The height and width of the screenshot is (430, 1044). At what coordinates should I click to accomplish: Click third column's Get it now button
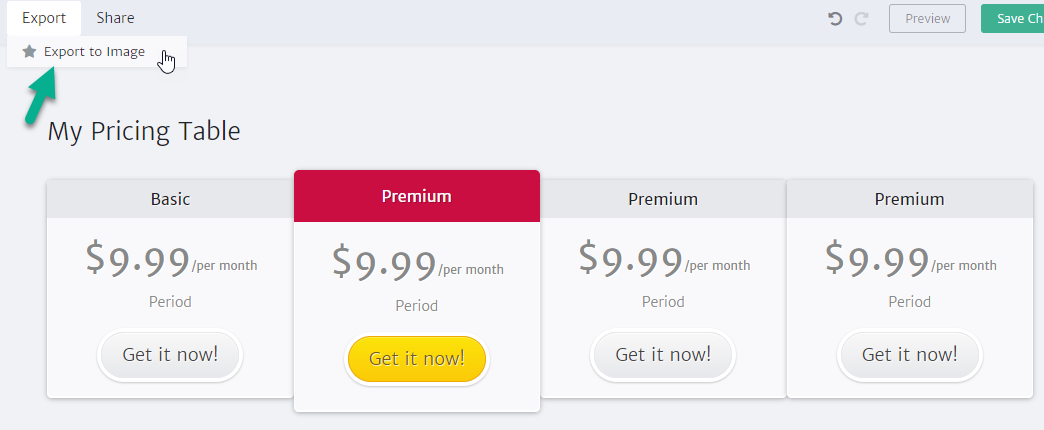pyautogui.click(x=663, y=354)
